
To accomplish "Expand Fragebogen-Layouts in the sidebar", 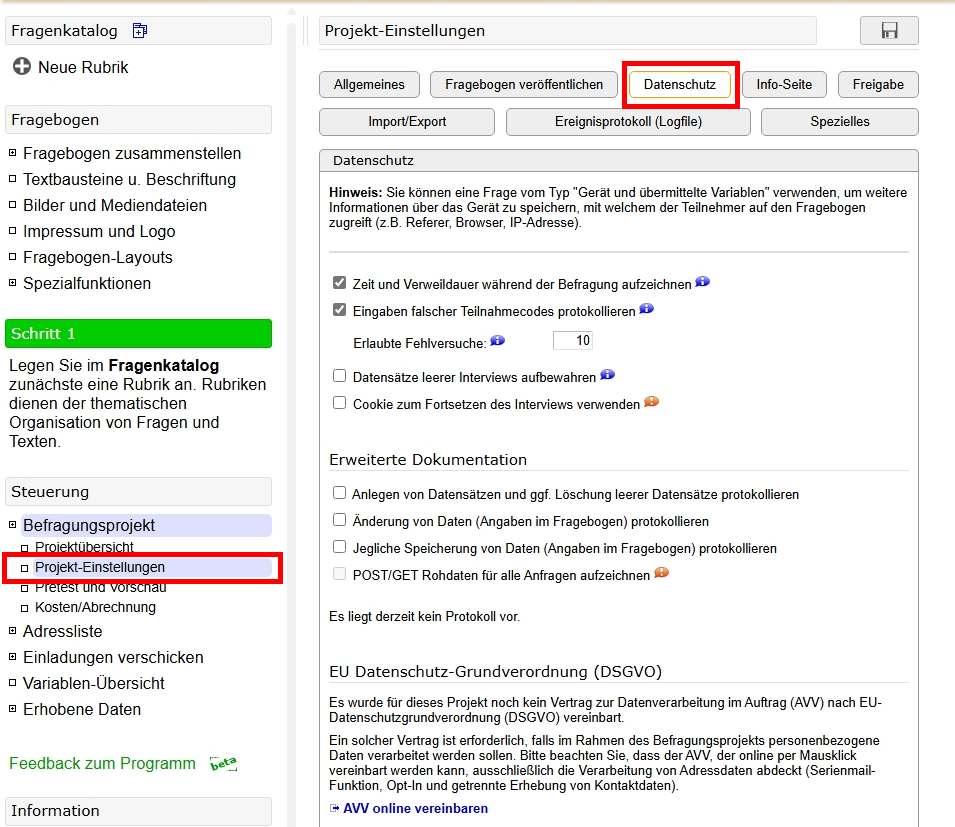I will click(10, 256).
